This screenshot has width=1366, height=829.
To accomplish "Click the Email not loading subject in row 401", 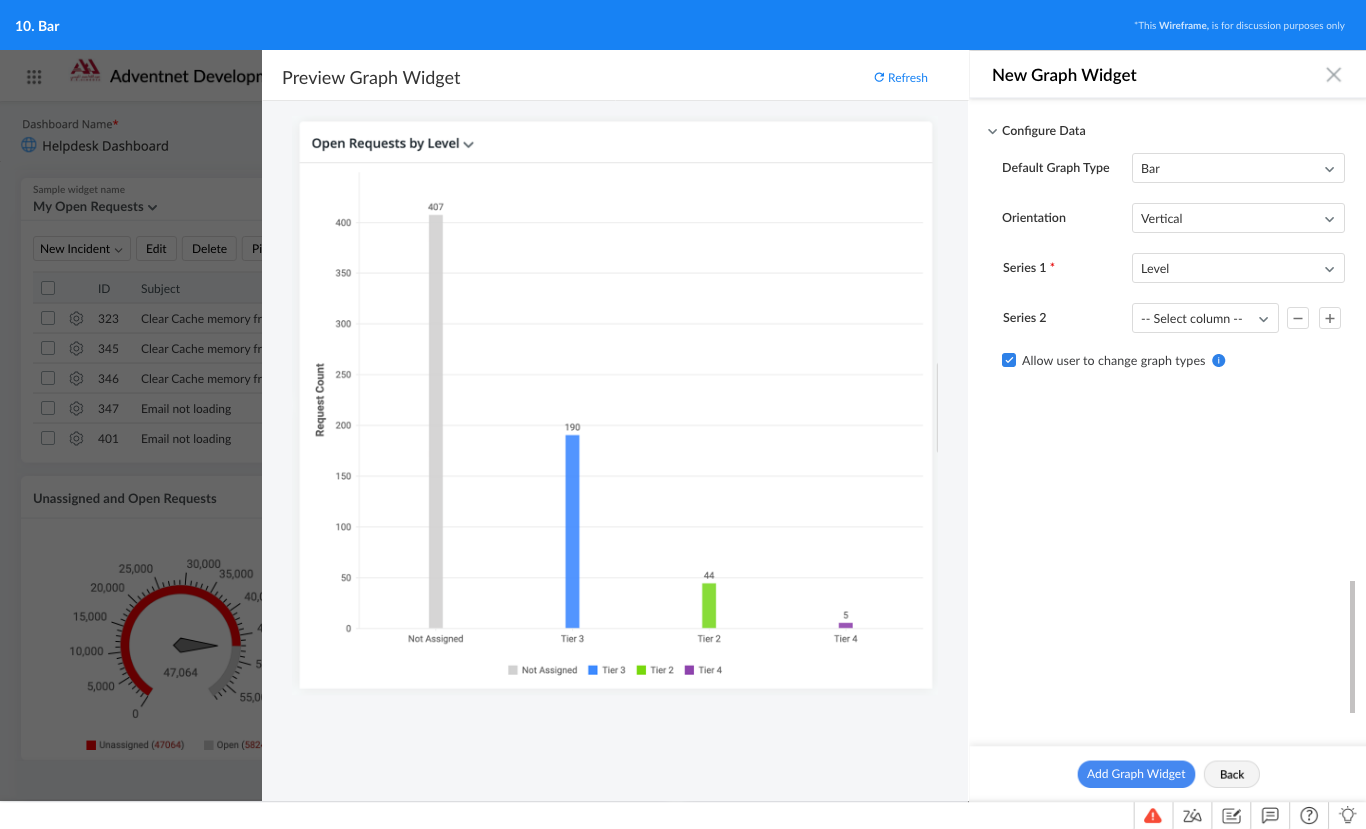I will click(186, 439).
